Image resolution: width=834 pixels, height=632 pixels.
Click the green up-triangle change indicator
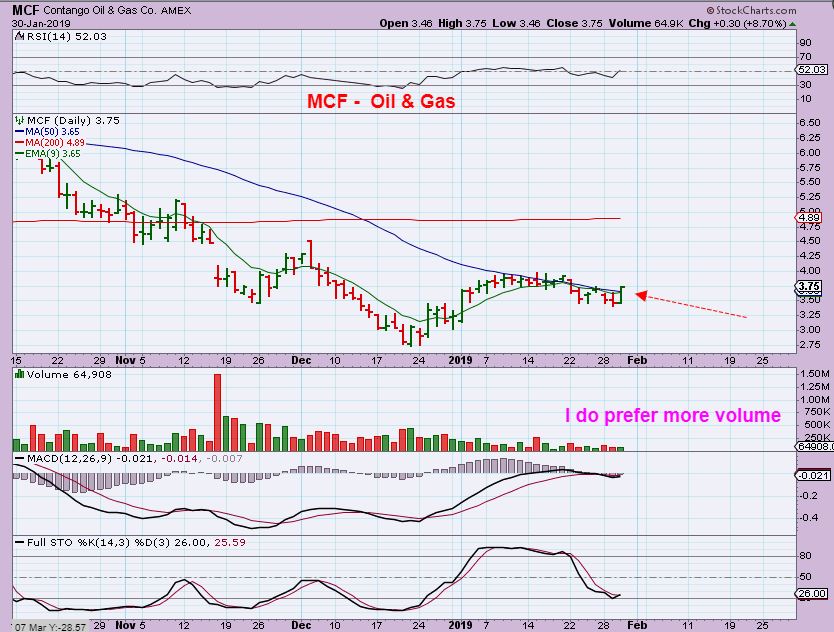point(793,24)
